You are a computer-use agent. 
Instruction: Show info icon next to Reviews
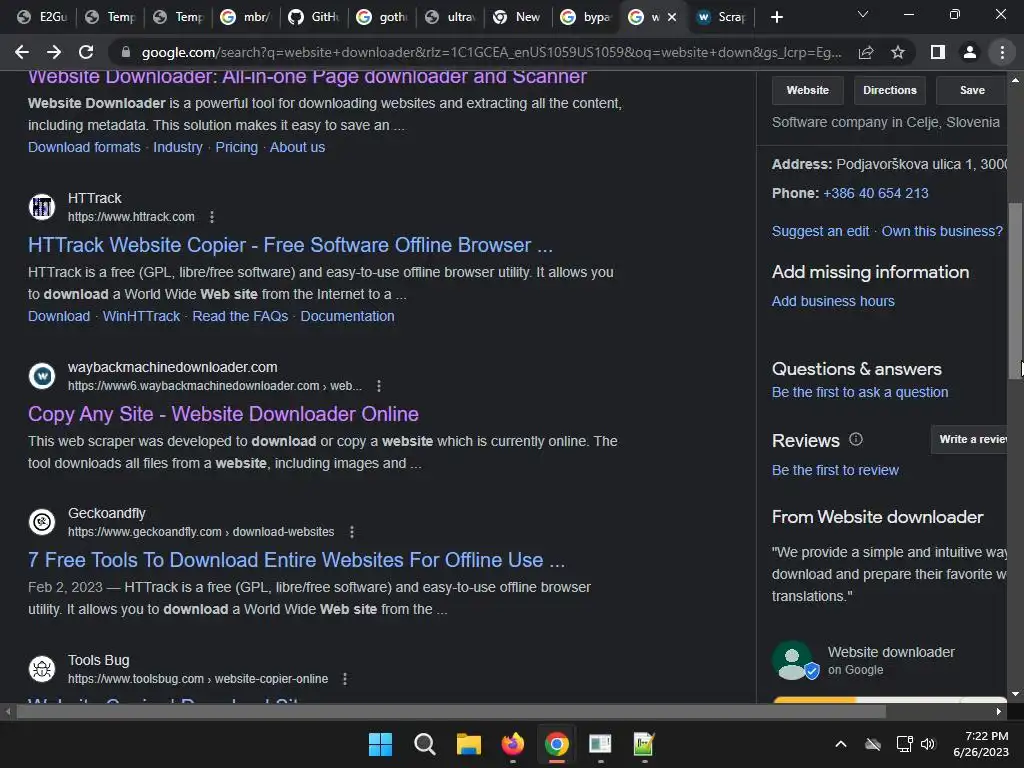tap(856, 440)
